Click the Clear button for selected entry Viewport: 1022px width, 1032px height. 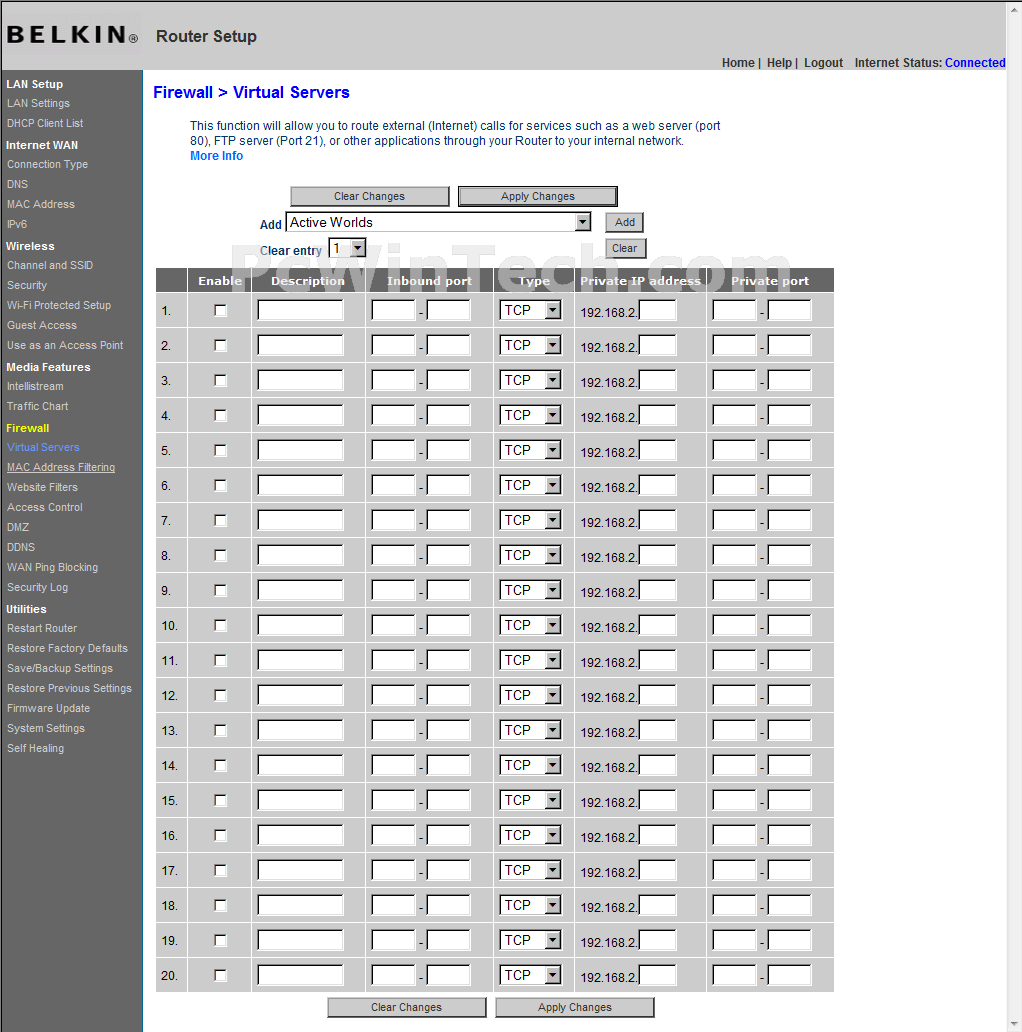(x=625, y=248)
